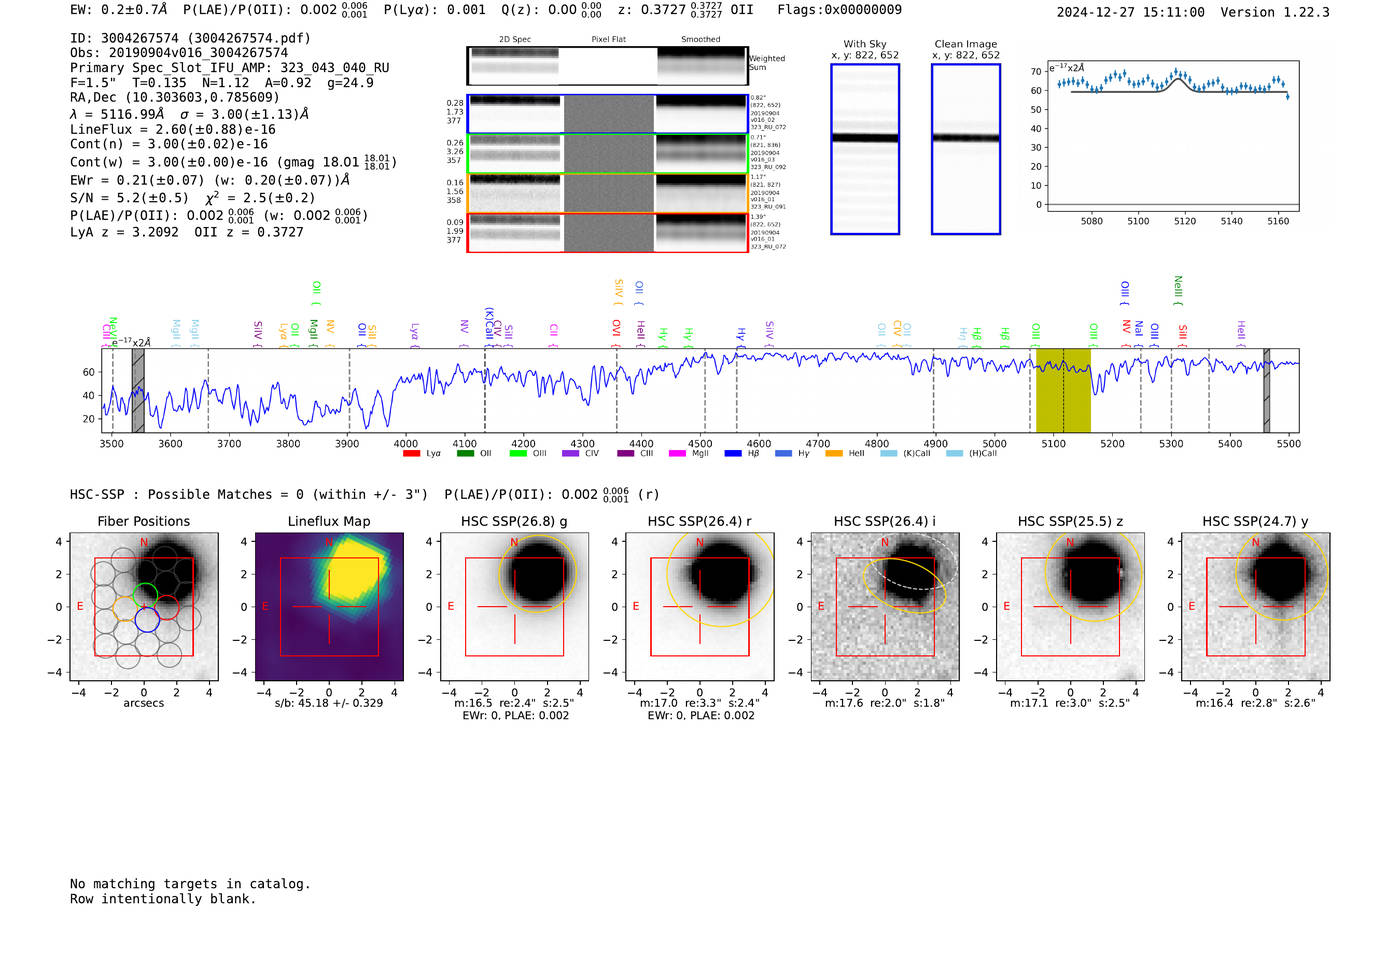Click the orange HeII legend swatch
1400x953 pixels.
(x=834, y=454)
